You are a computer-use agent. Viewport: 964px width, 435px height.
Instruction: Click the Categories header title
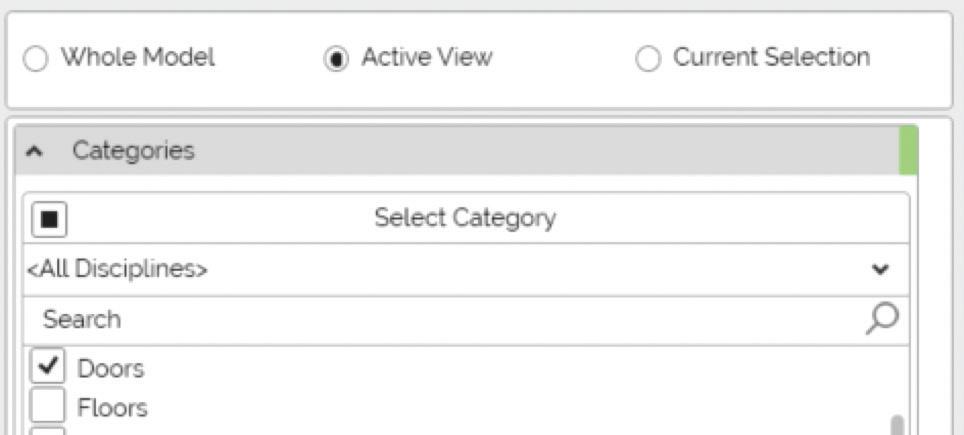[133, 151]
